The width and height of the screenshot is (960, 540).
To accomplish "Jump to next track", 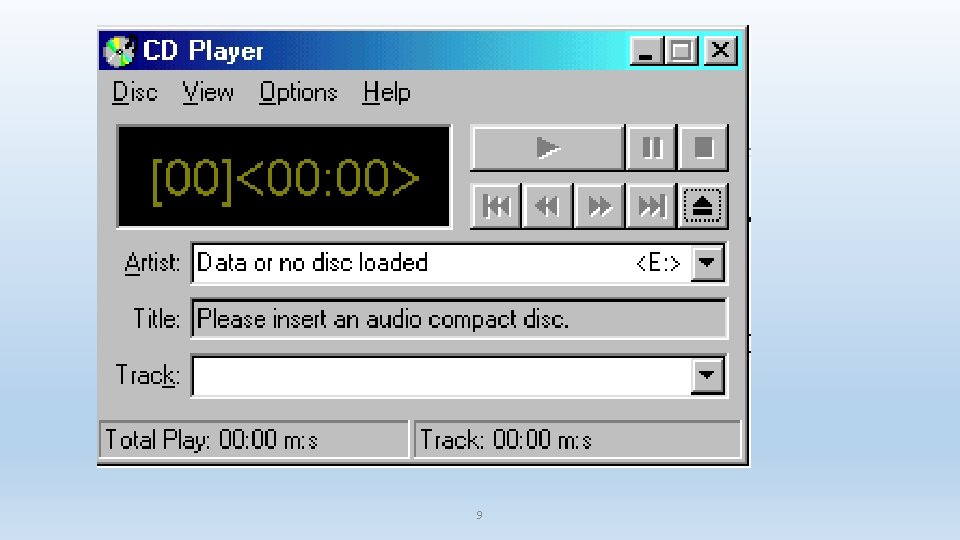I will pos(651,206).
